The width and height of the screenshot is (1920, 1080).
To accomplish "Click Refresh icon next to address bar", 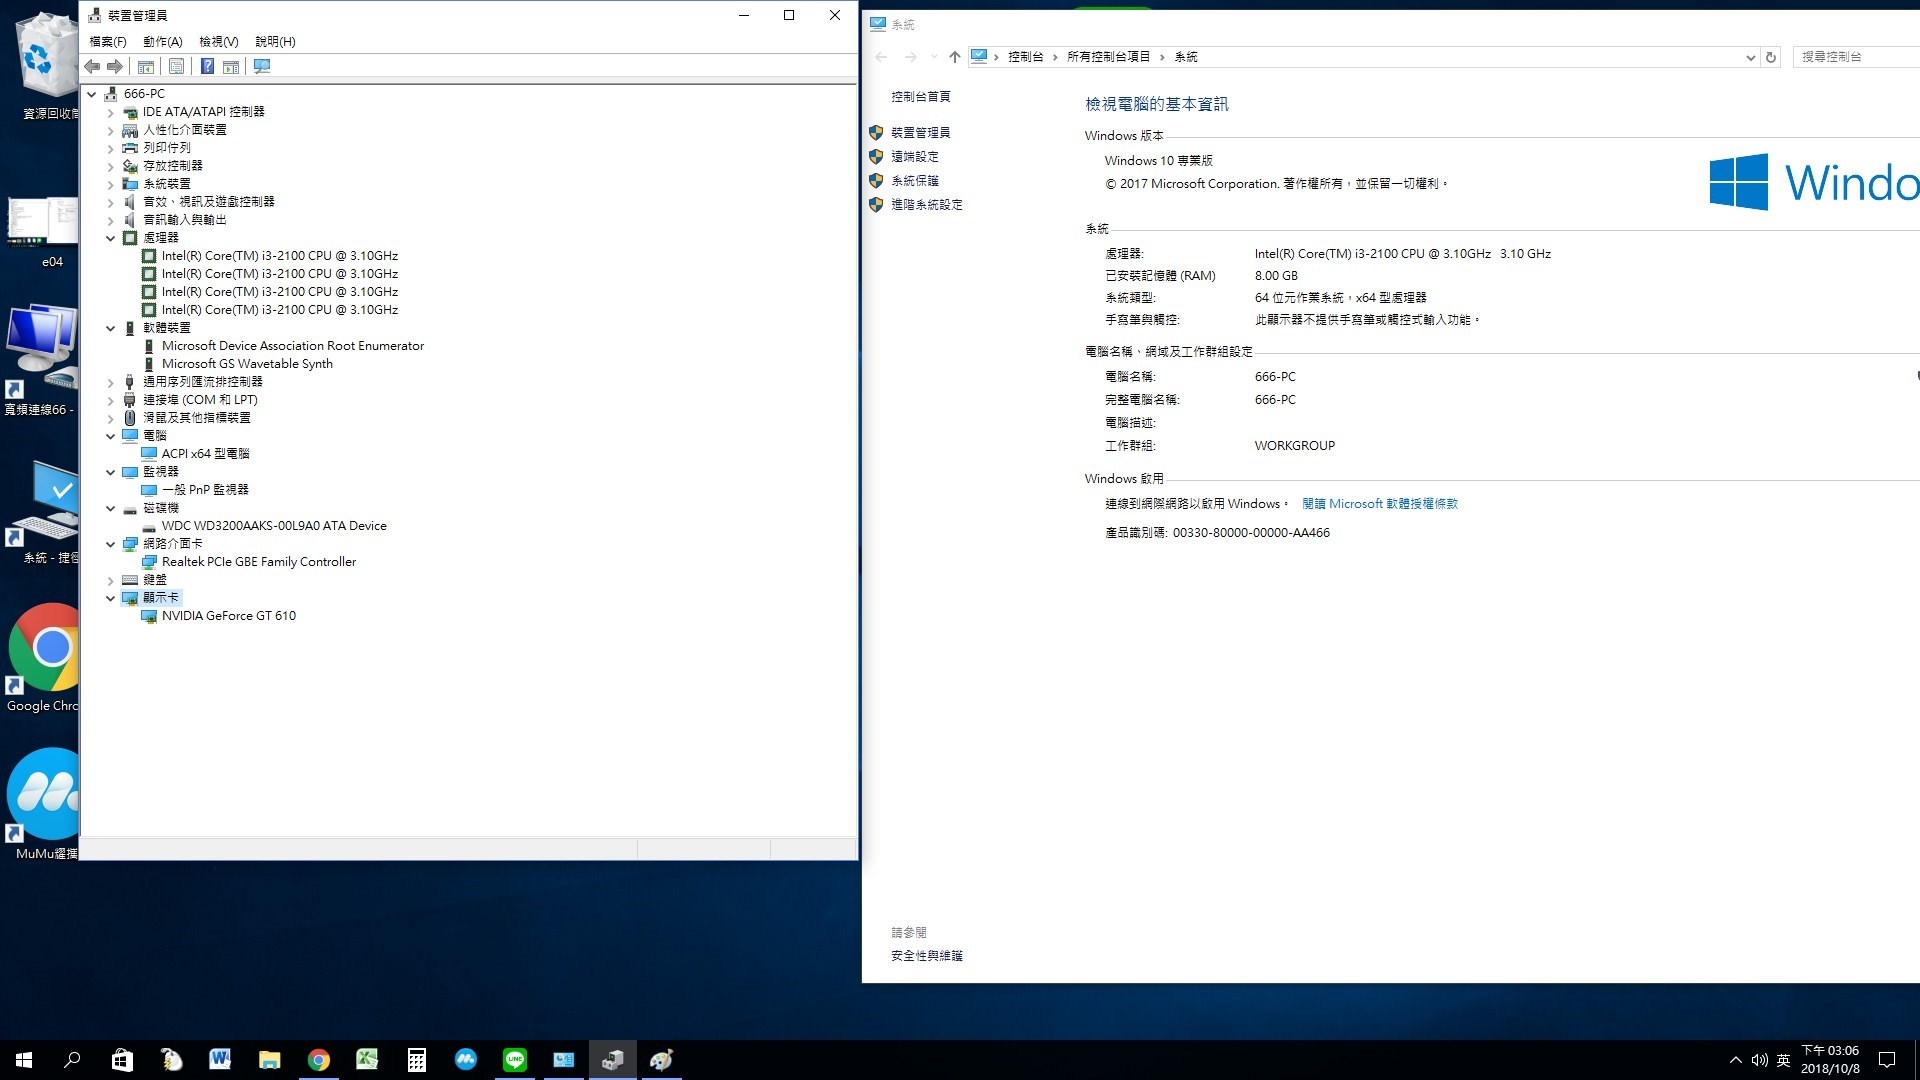I will [1771, 57].
